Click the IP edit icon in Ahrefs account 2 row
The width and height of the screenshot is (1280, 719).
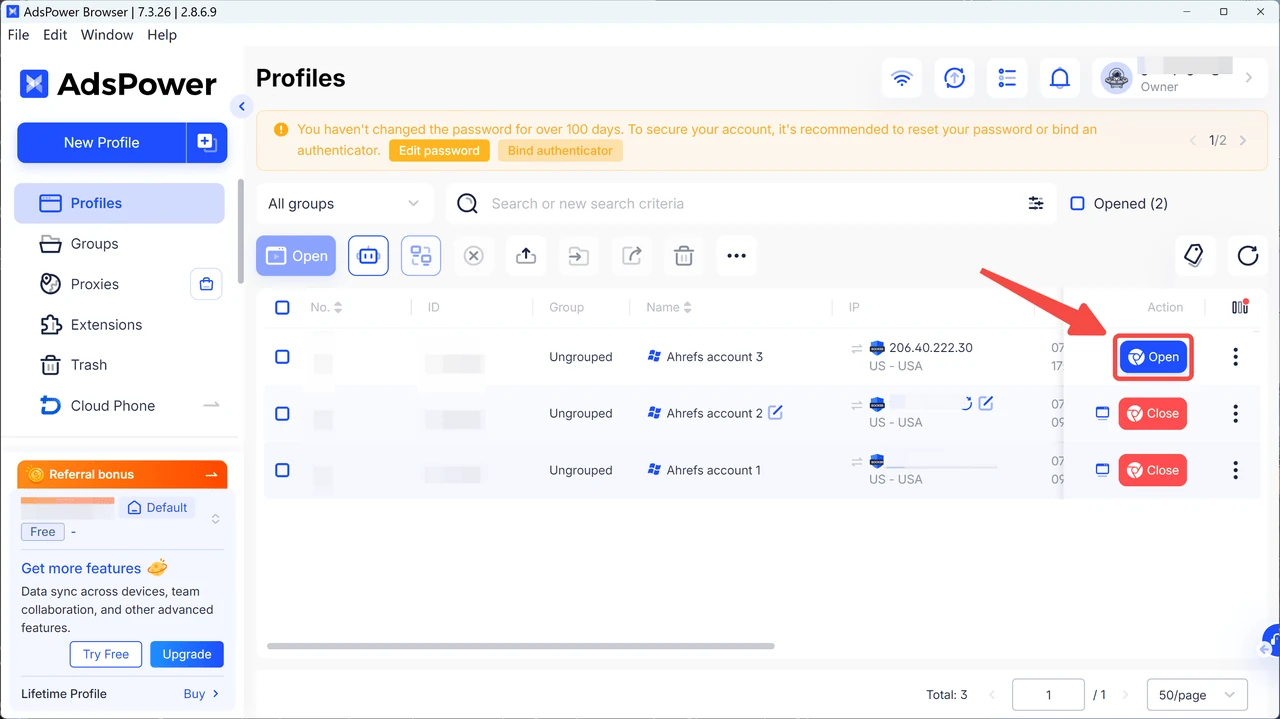click(x=986, y=403)
